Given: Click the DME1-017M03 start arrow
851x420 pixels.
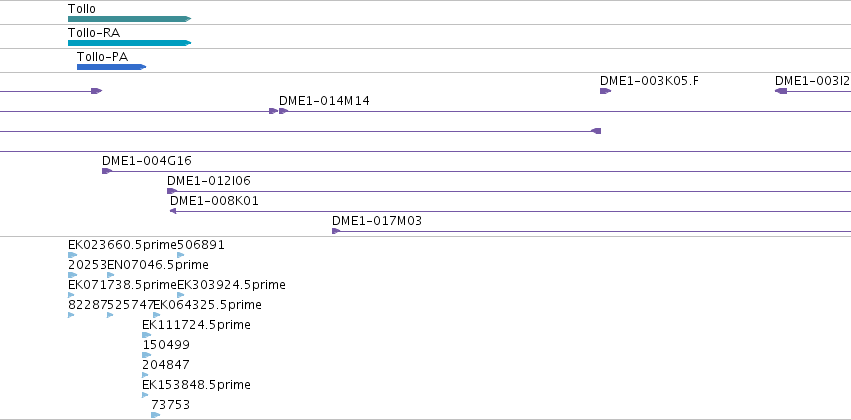Looking at the screenshot, I should (x=336, y=231).
